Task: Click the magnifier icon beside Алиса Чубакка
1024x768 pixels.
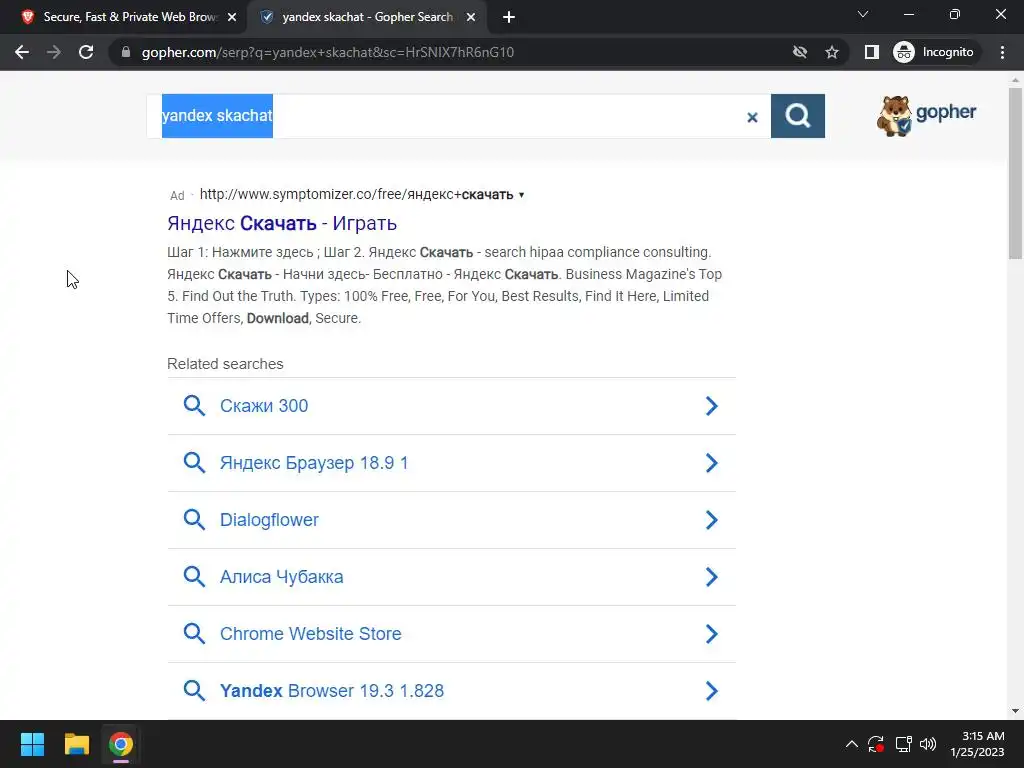Action: pos(194,577)
